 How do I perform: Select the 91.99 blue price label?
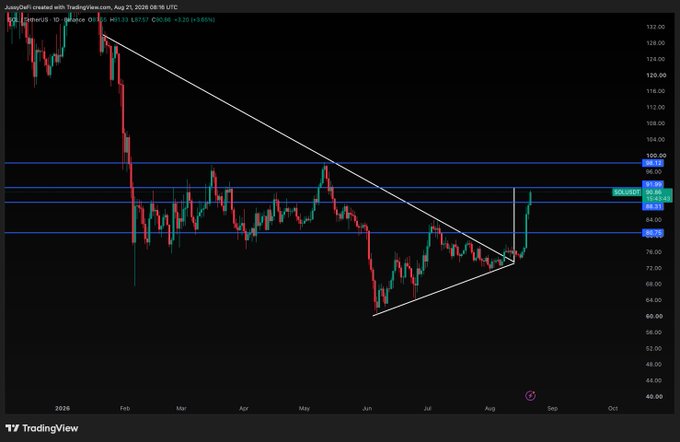(654, 184)
